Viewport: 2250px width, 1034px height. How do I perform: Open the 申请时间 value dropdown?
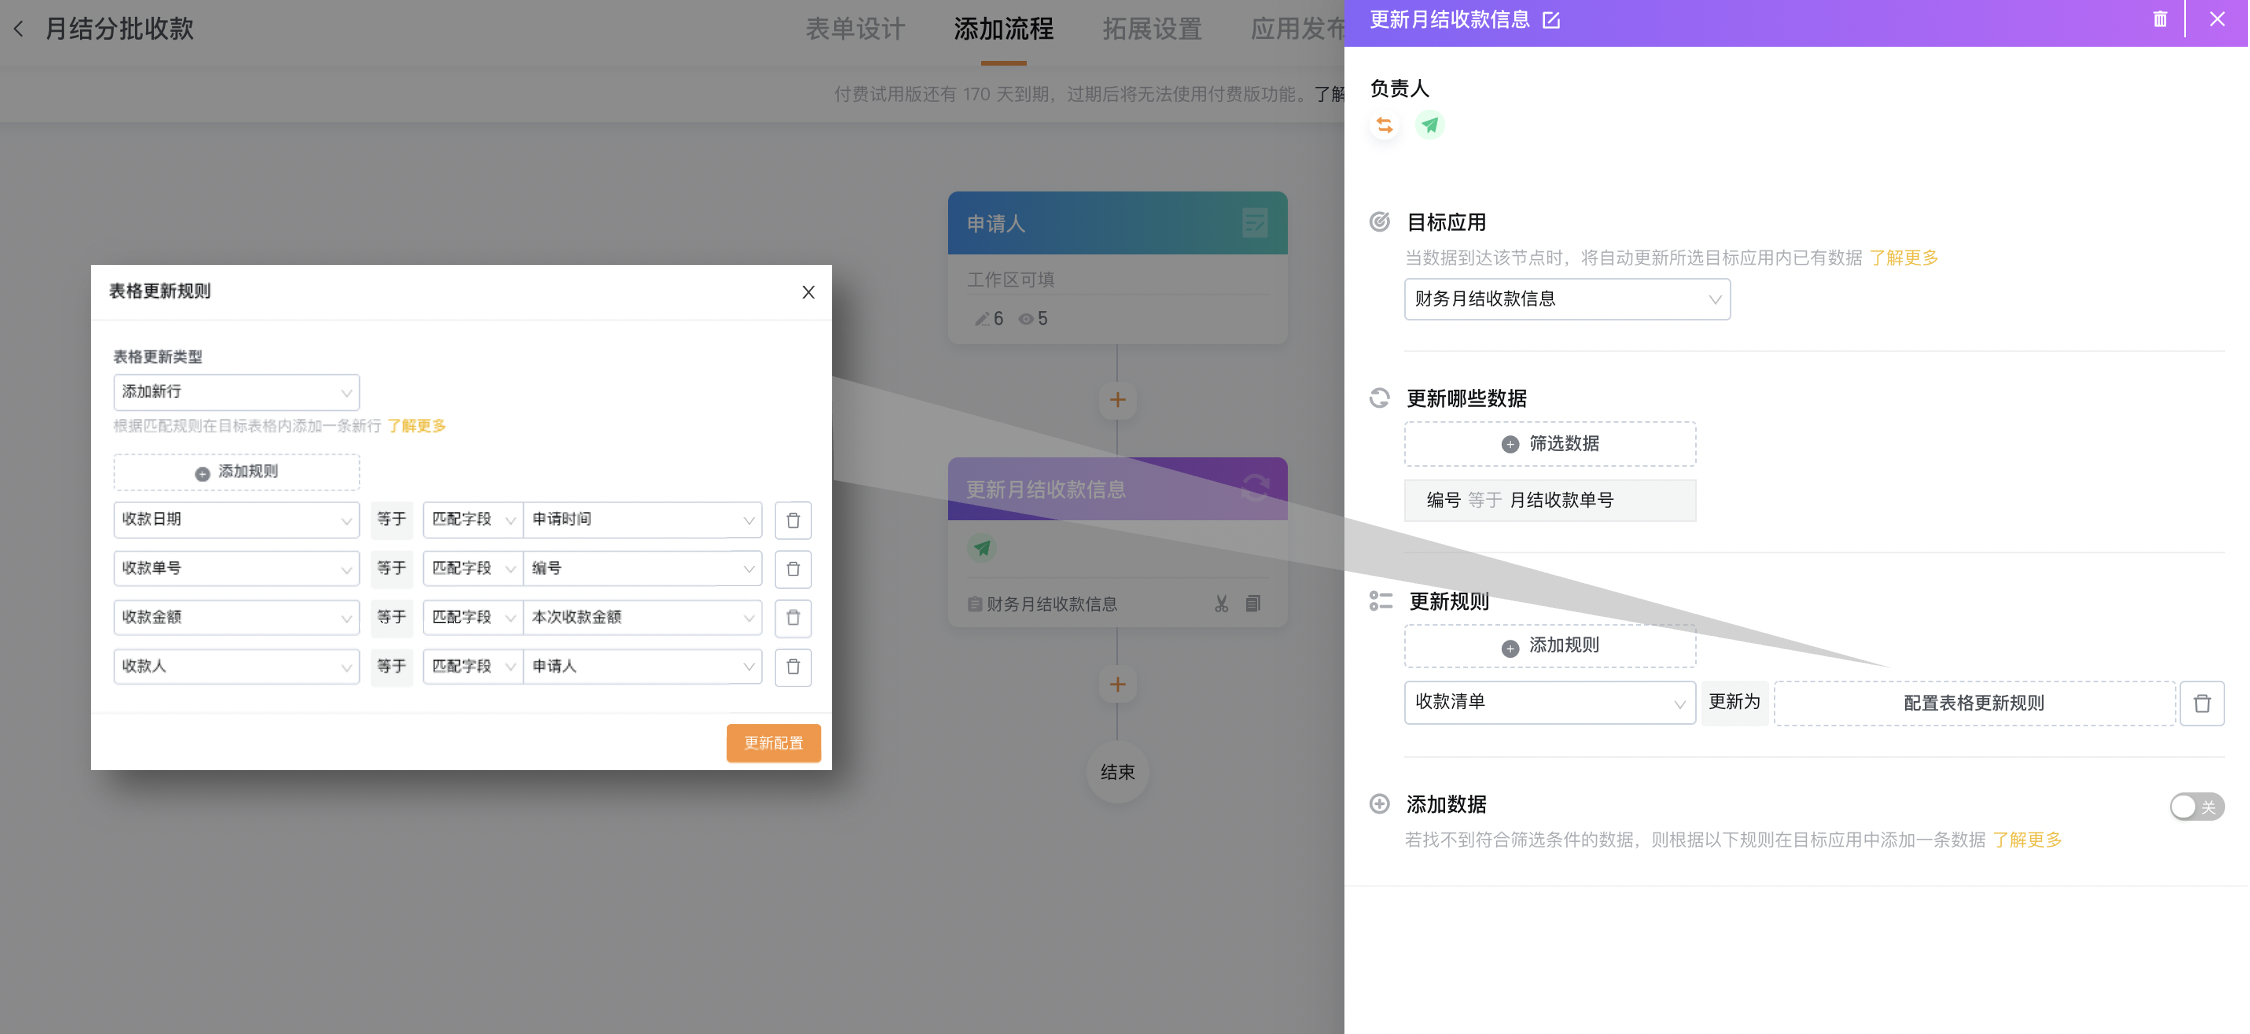pos(642,520)
